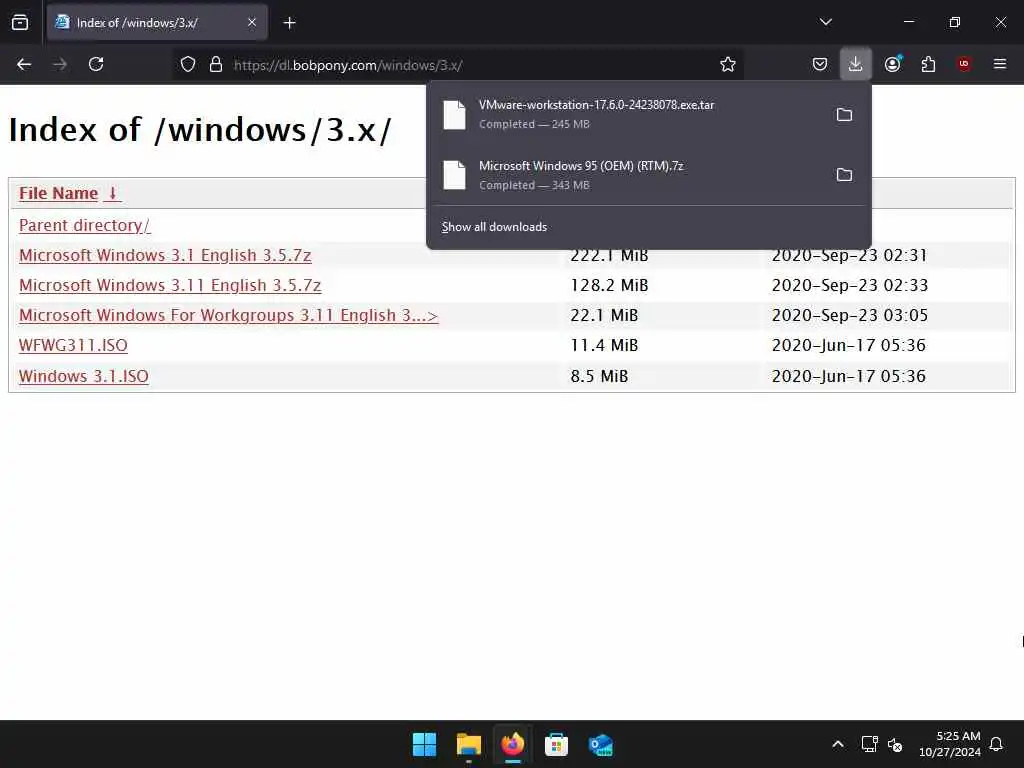The height and width of the screenshot is (768, 1024).
Task: Reload the current page
Action: (96, 64)
